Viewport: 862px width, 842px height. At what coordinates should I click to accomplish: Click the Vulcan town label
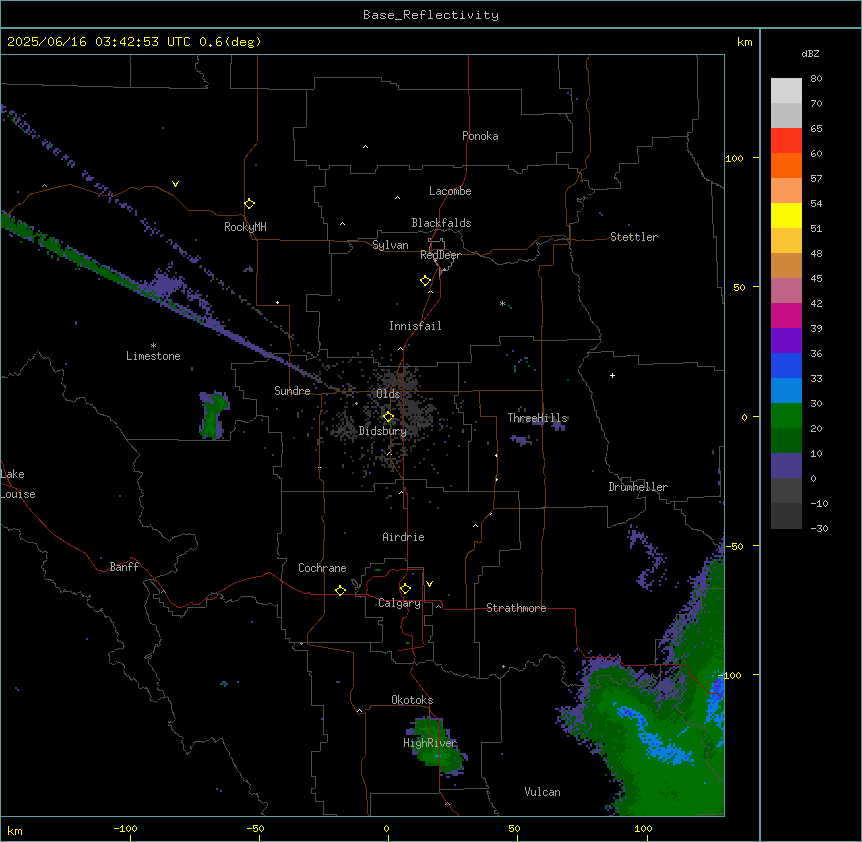(542, 792)
